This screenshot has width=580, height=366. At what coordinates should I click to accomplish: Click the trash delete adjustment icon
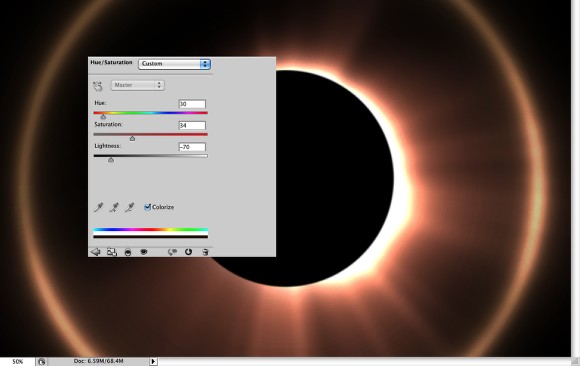205,252
